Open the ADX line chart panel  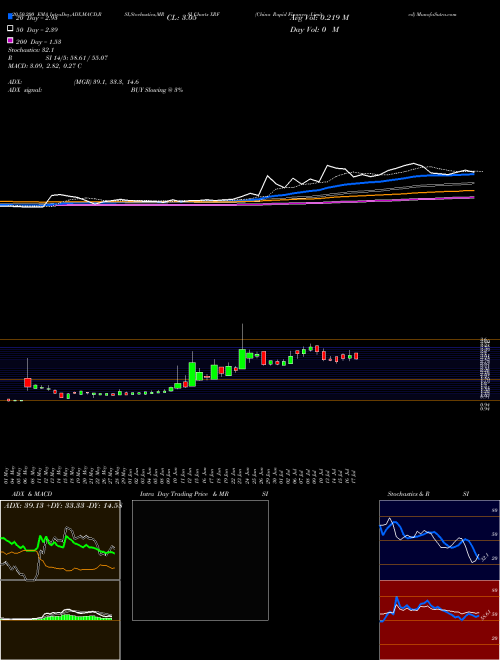[x=60, y=540]
